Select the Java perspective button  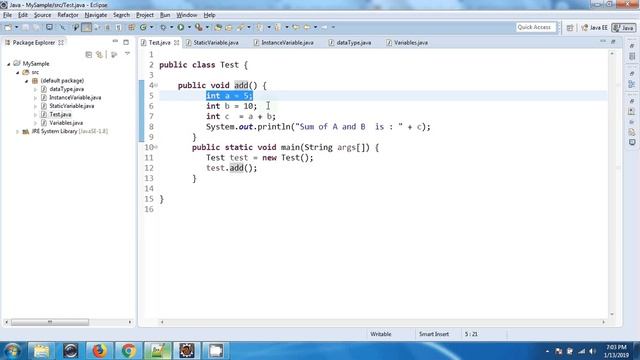tap(624, 28)
